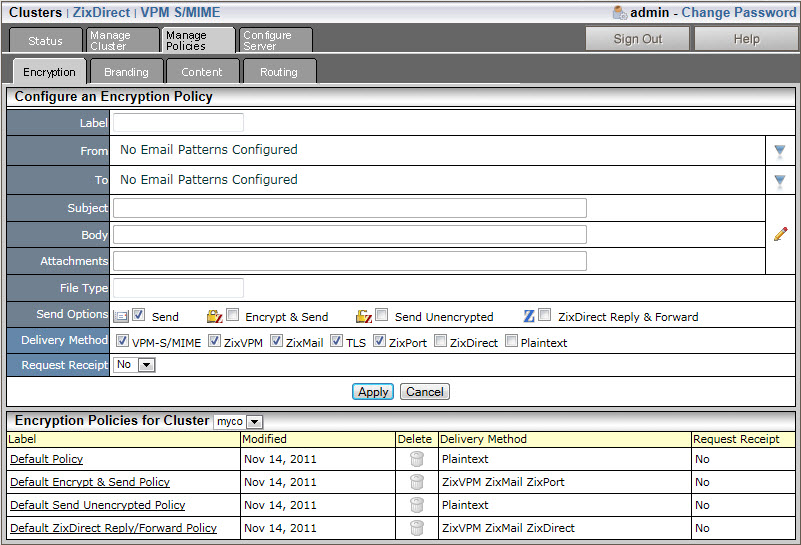This screenshot has width=801, height=545.
Task: Delete Default ZixDirect Reply/Forward Policy trash icon
Action: 417,528
